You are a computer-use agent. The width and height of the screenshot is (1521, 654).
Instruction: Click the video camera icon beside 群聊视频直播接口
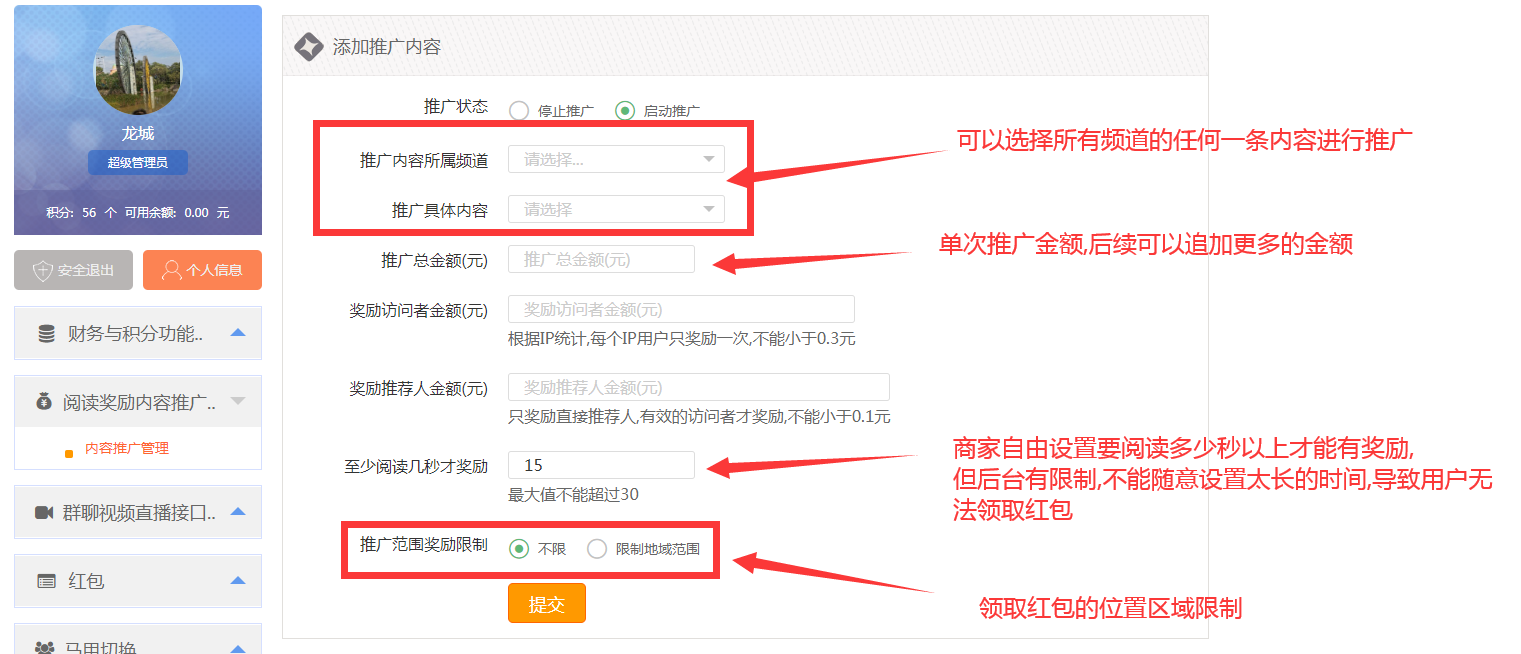[44, 513]
